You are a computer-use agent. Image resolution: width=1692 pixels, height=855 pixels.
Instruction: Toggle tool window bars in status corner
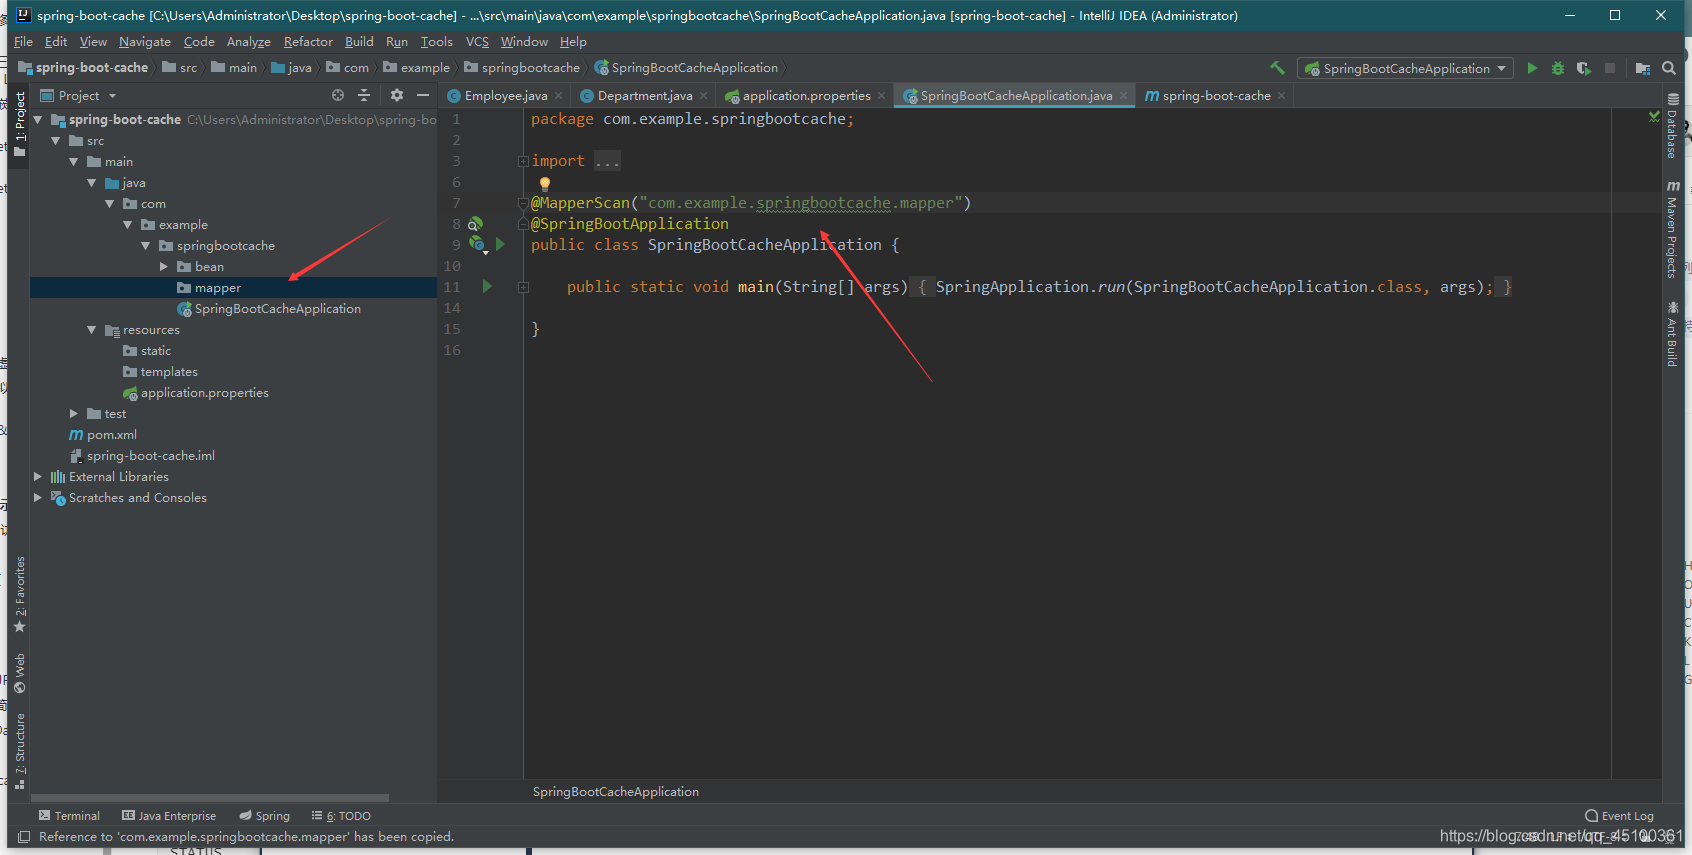24,837
